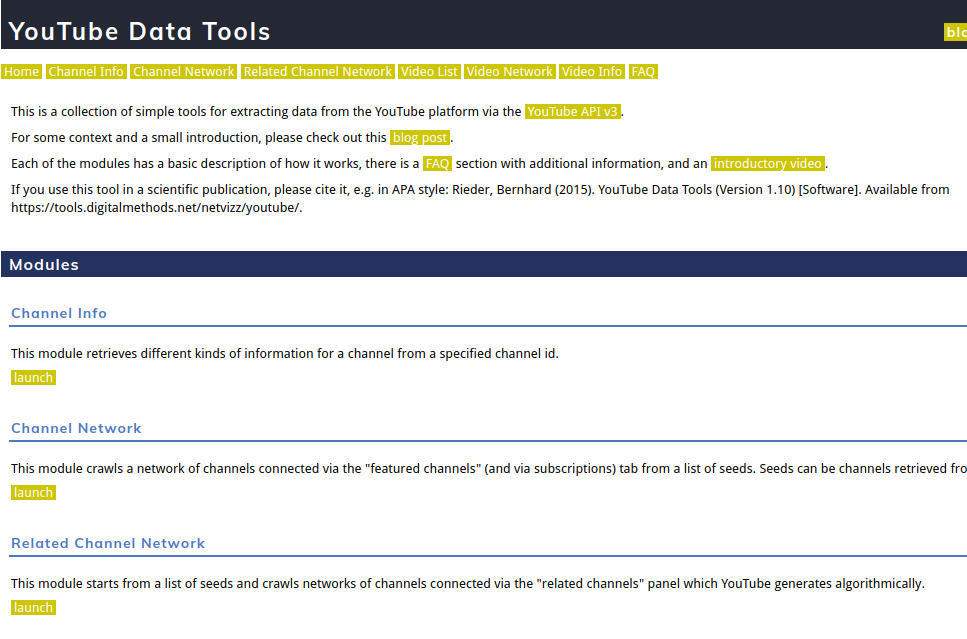Image resolution: width=967 pixels, height=639 pixels.
Task: Click the YouTube Data Tools title
Action: click(x=139, y=31)
